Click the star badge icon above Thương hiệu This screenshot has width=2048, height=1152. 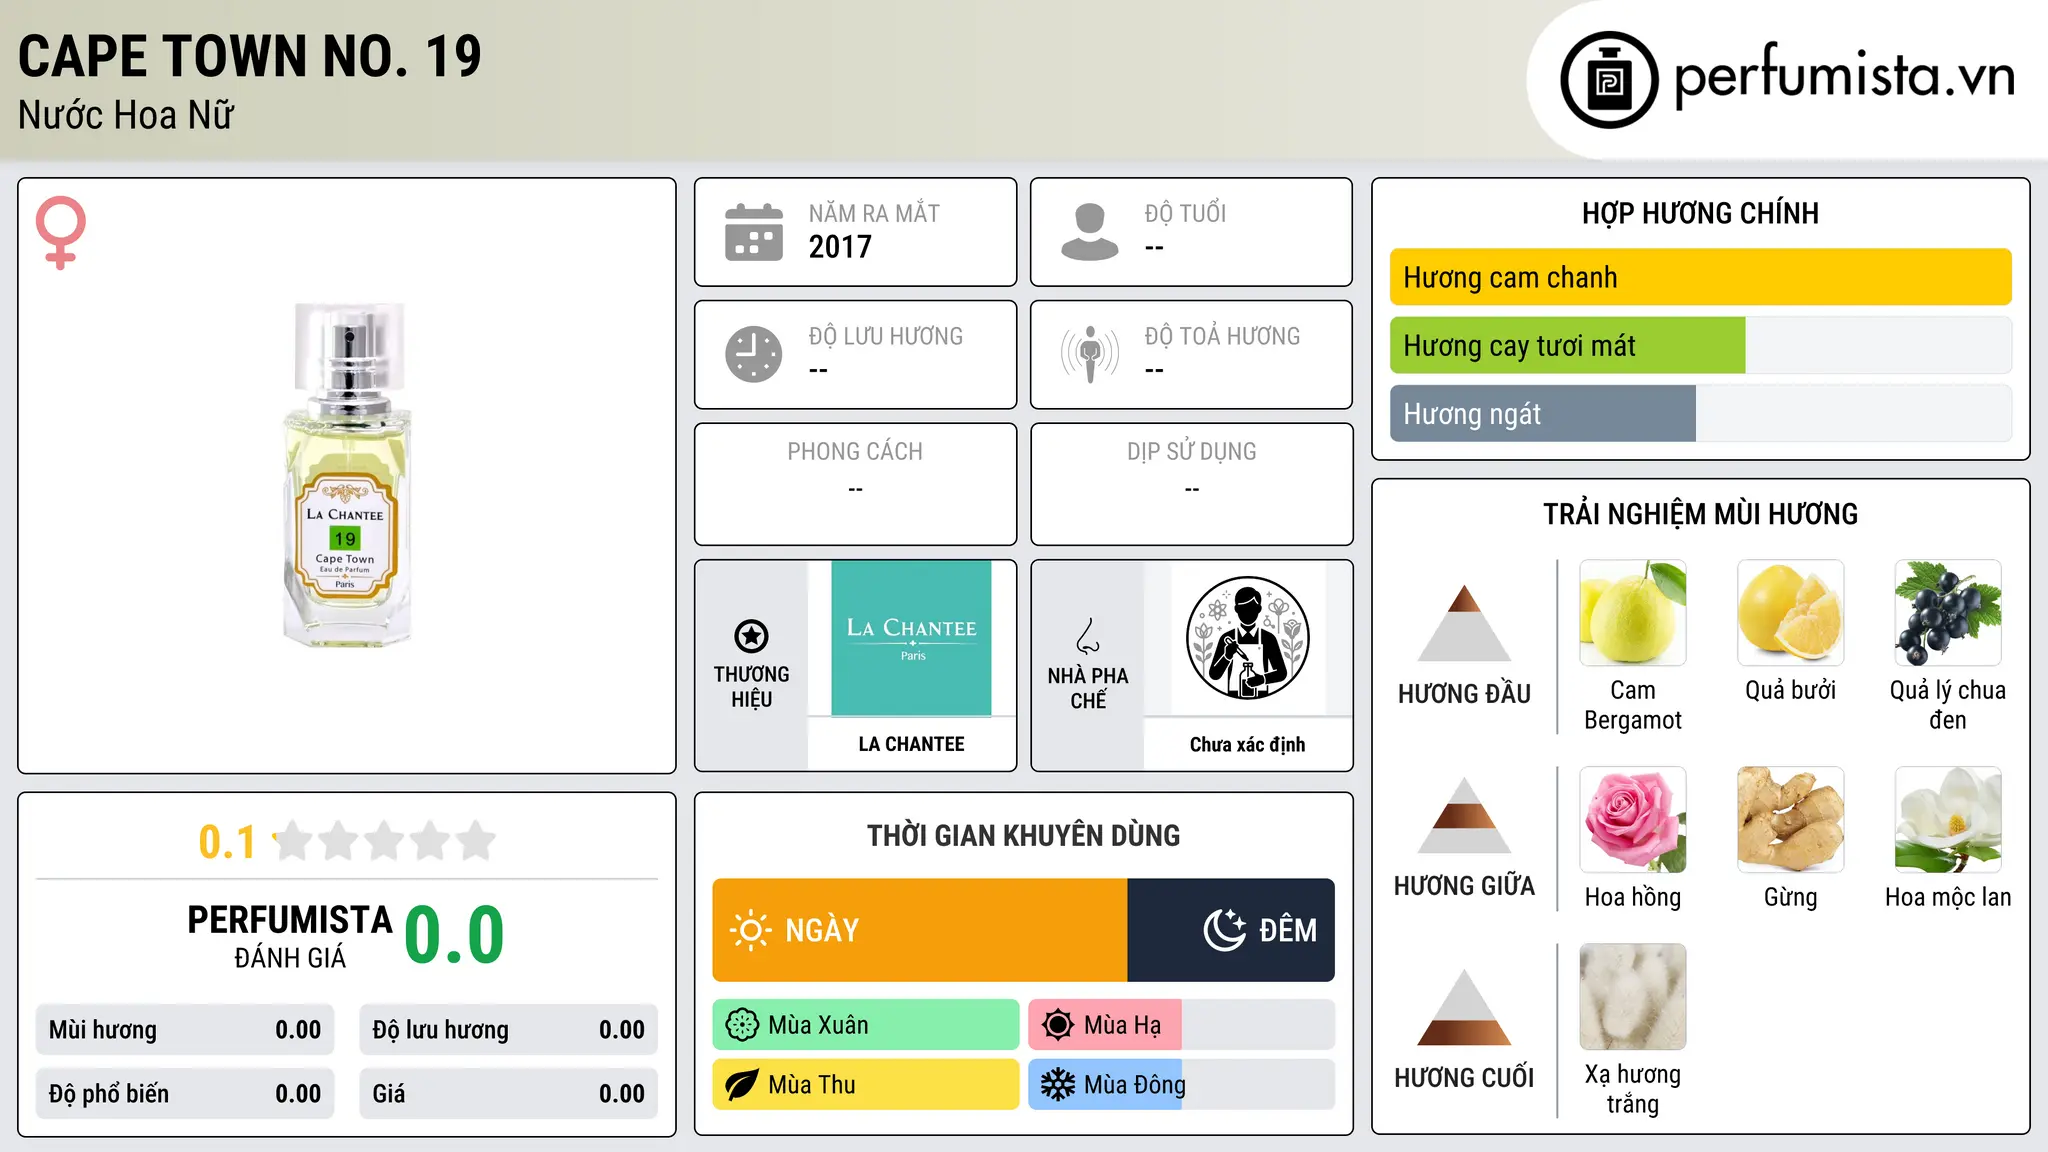pyautogui.click(x=751, y=636)
